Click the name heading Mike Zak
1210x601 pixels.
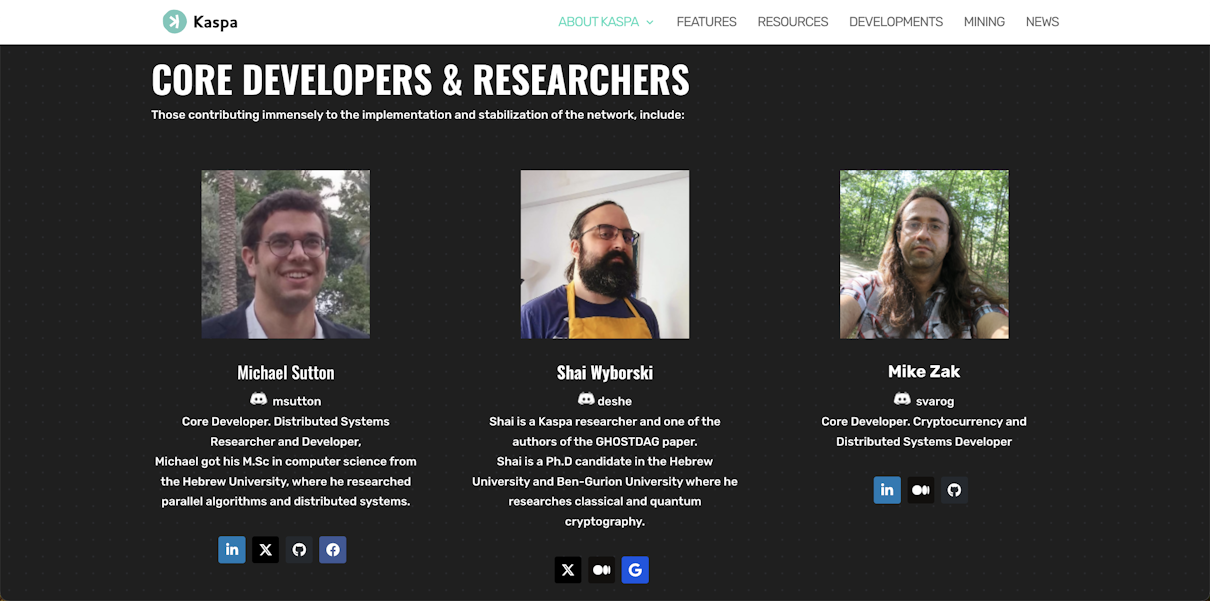click(x=924, y=371)
